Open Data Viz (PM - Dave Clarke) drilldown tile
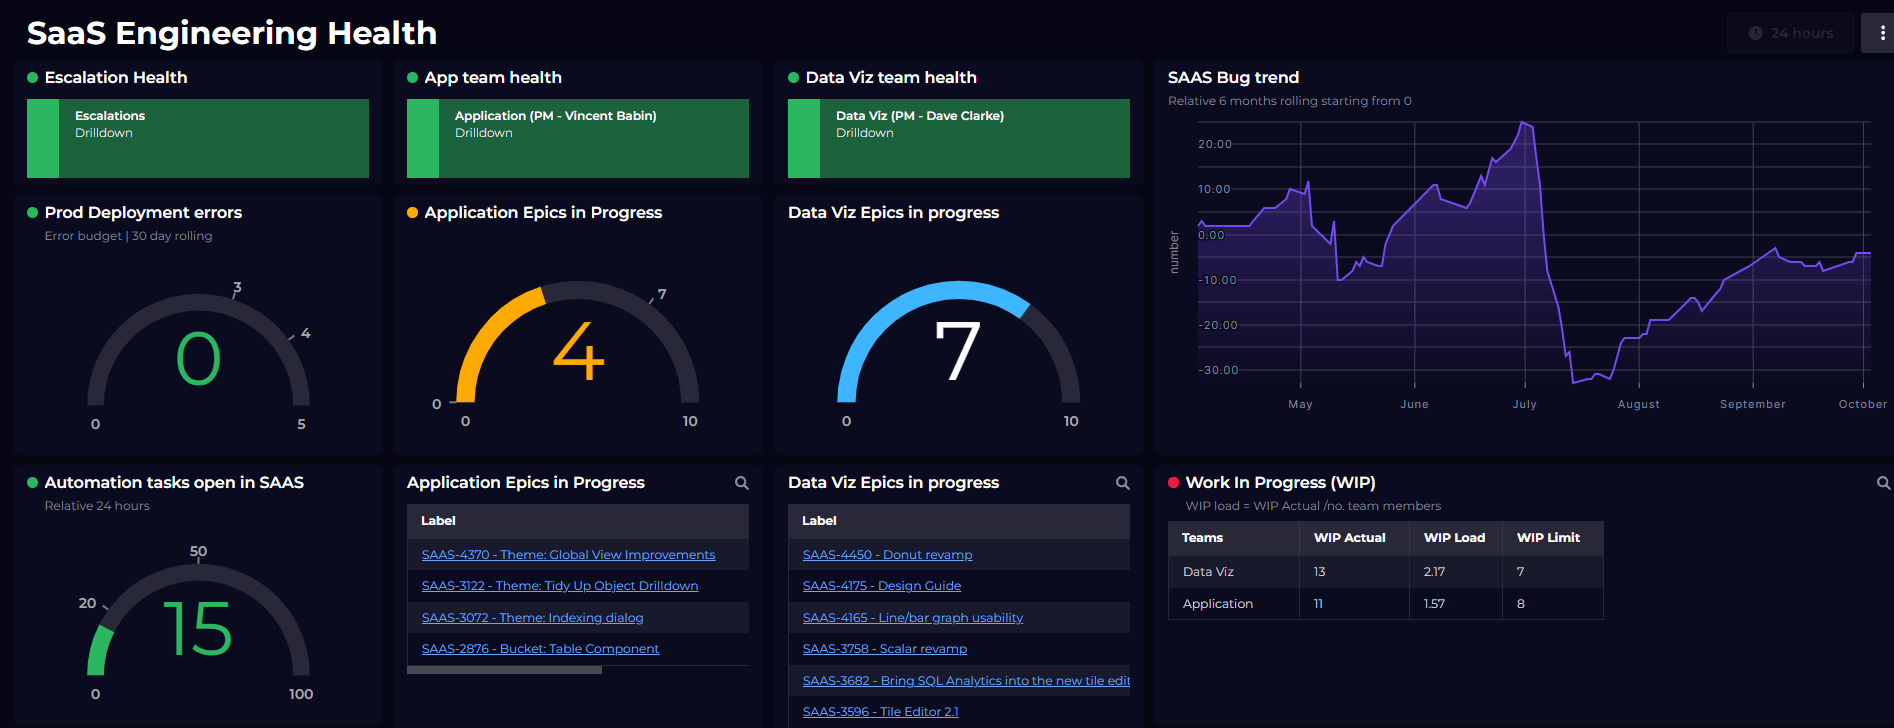This screenshot has height=728, width=1894. [959, 138]
